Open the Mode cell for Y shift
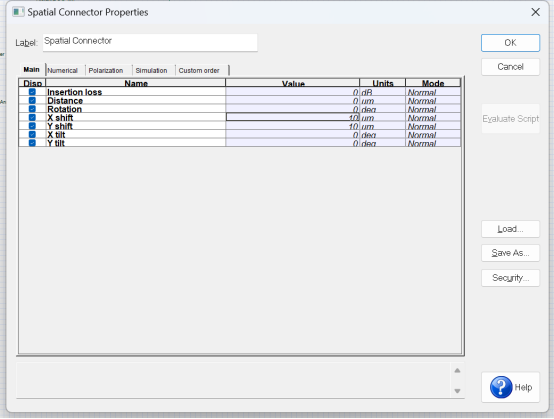Viewport: 554px width, 419px height. coord(433,126)
